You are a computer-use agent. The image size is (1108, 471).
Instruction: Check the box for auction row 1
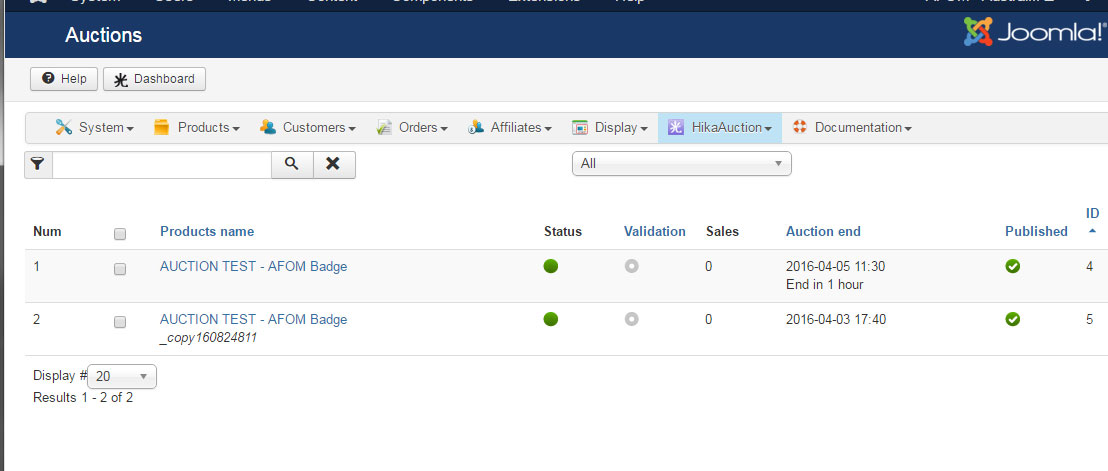[x=120, y=269]
